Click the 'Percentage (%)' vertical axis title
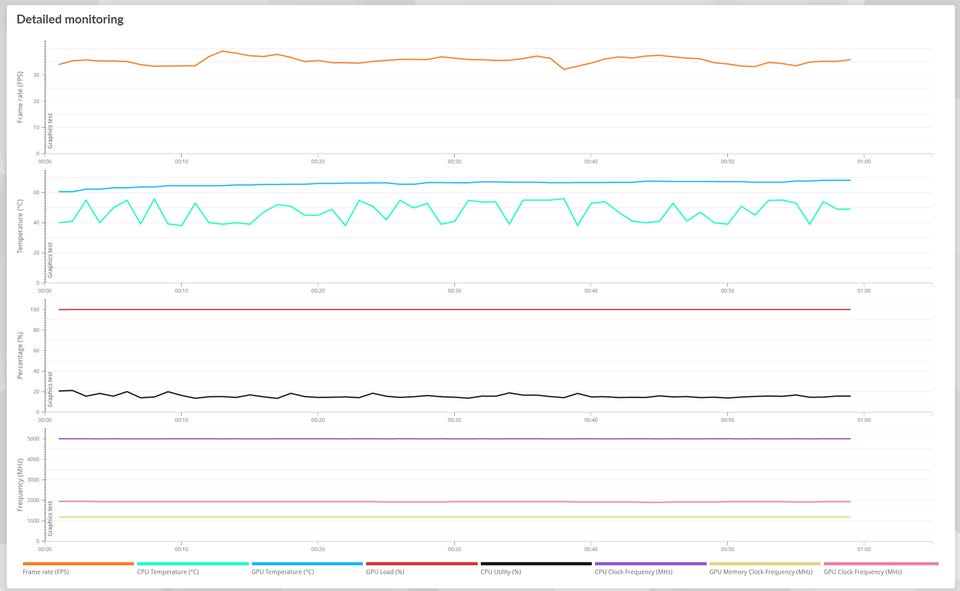960x591 pixels. 20,356
